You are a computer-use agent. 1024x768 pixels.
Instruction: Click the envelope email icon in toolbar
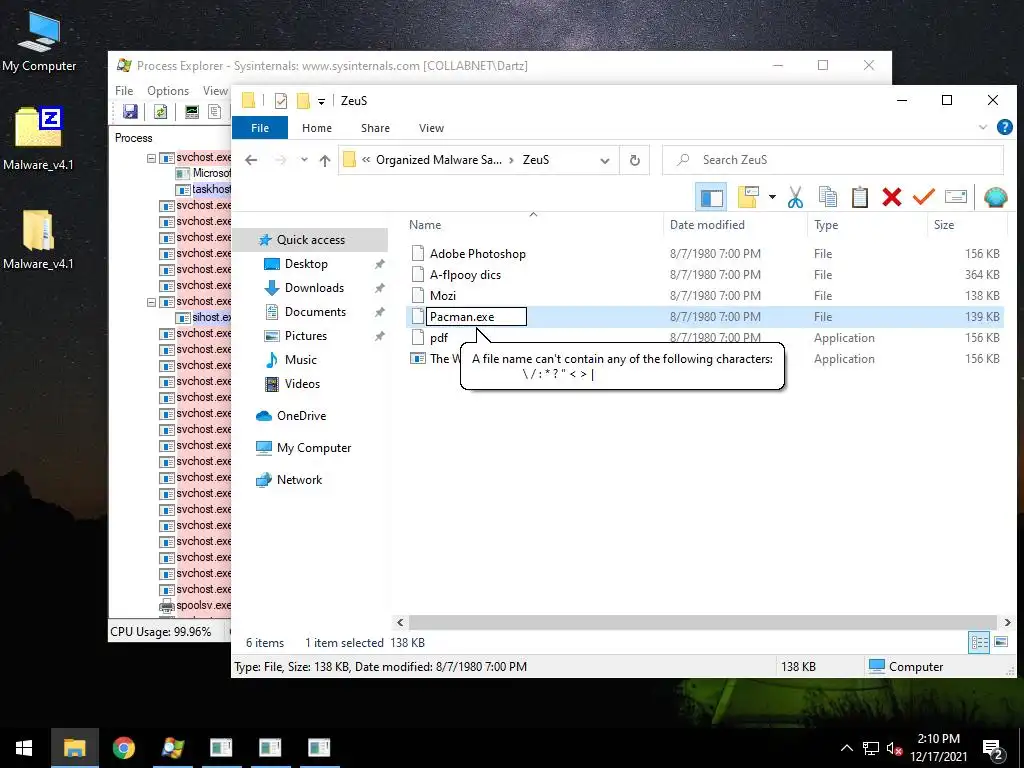point(955,197)
